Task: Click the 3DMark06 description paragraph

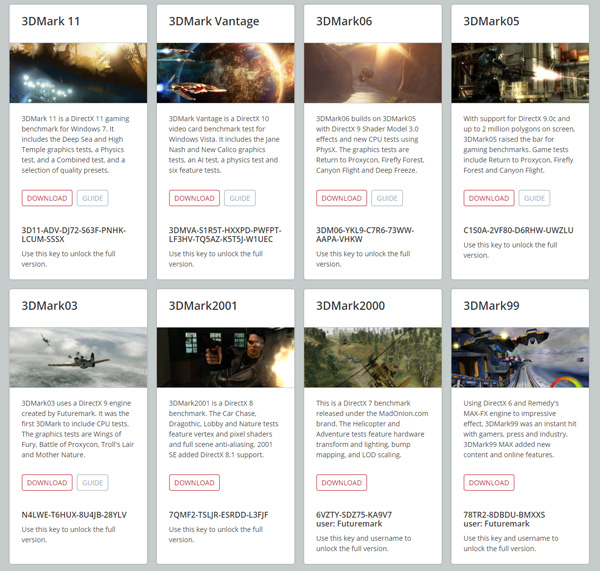Action: tap(370, 144)
